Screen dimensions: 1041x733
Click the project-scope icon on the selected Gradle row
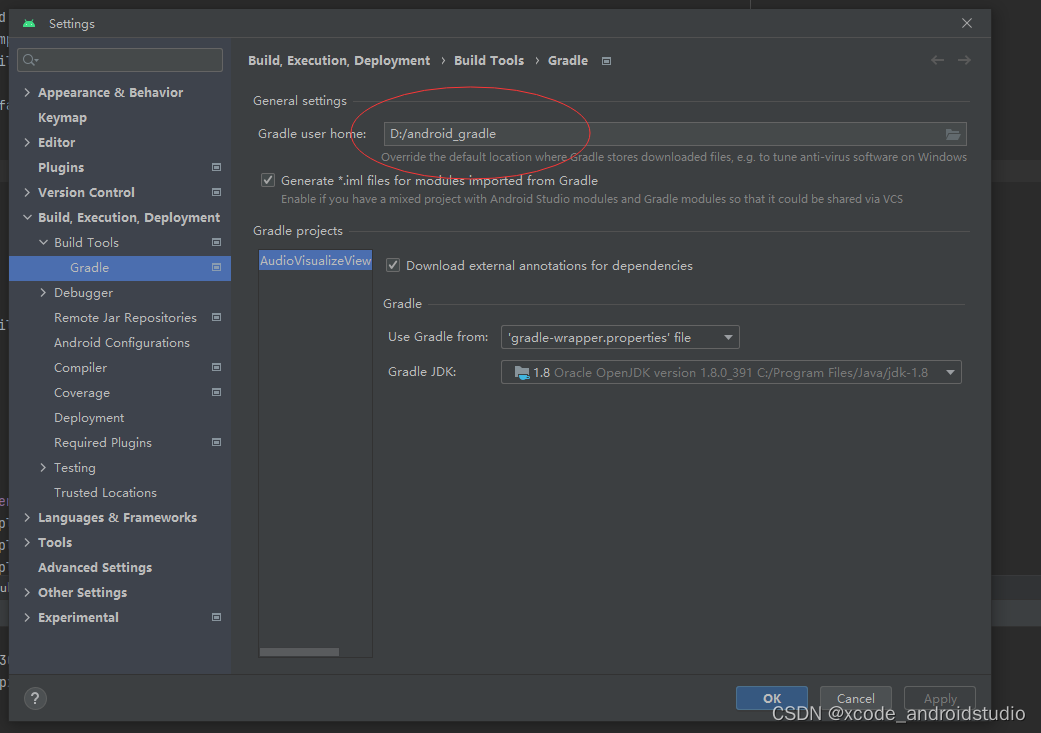tap(216, 268)
